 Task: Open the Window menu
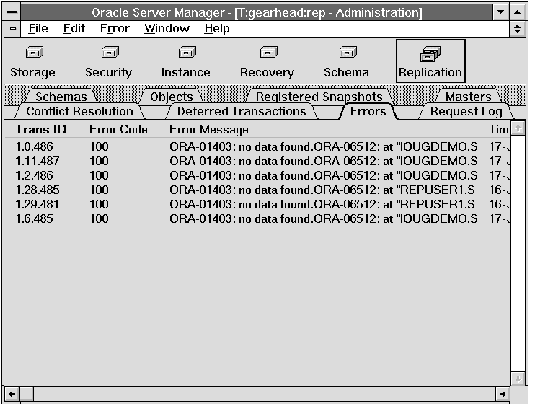click(167, 28)
